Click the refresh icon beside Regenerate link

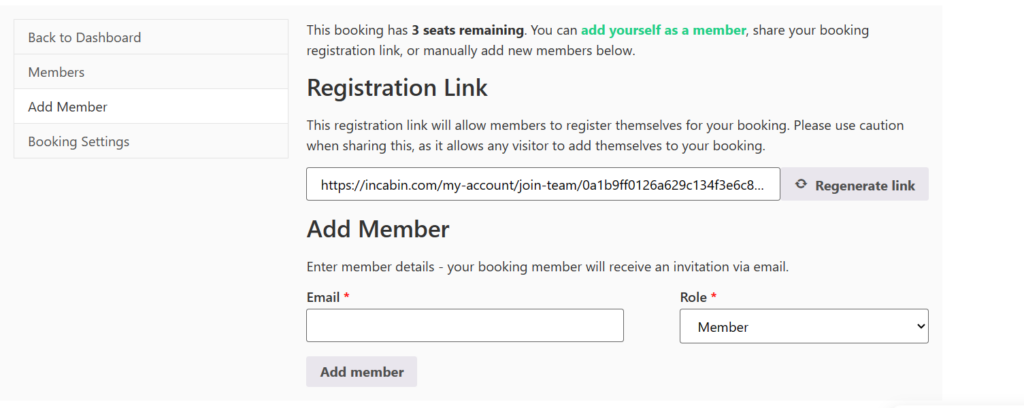[801, 185]
